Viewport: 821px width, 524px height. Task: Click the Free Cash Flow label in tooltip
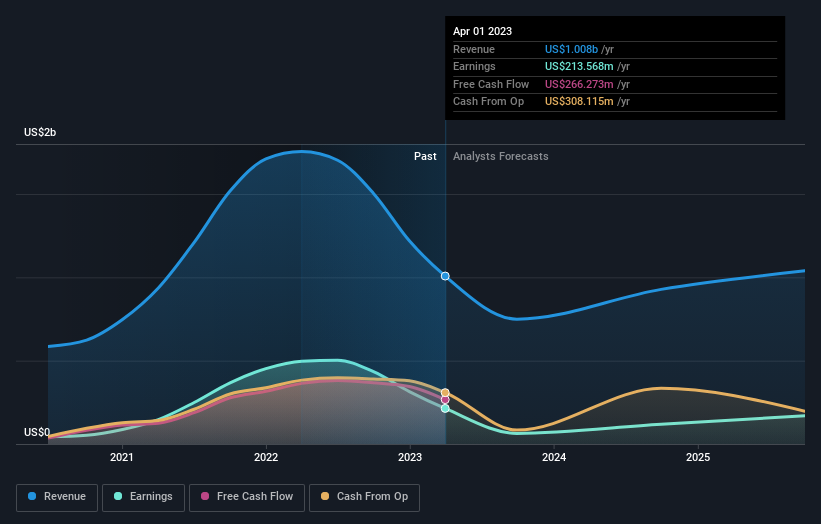tap(491, 84)
